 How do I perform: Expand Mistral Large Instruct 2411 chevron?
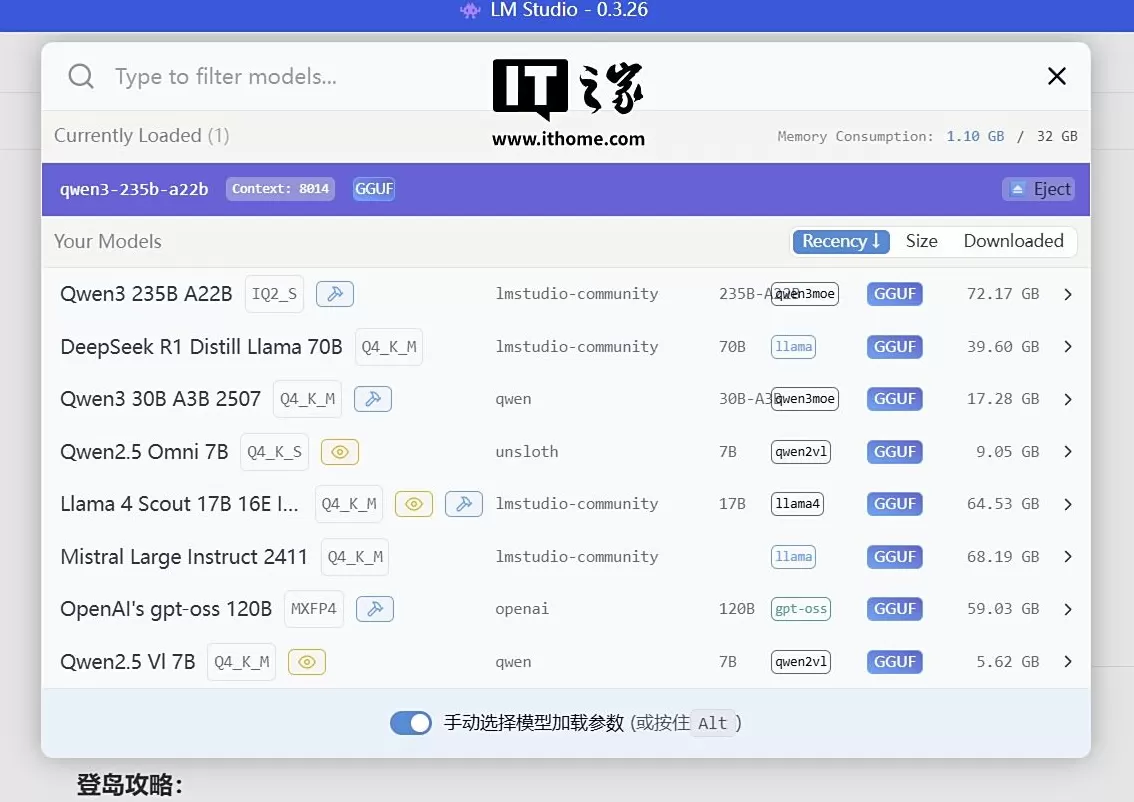click(1067, 557)
